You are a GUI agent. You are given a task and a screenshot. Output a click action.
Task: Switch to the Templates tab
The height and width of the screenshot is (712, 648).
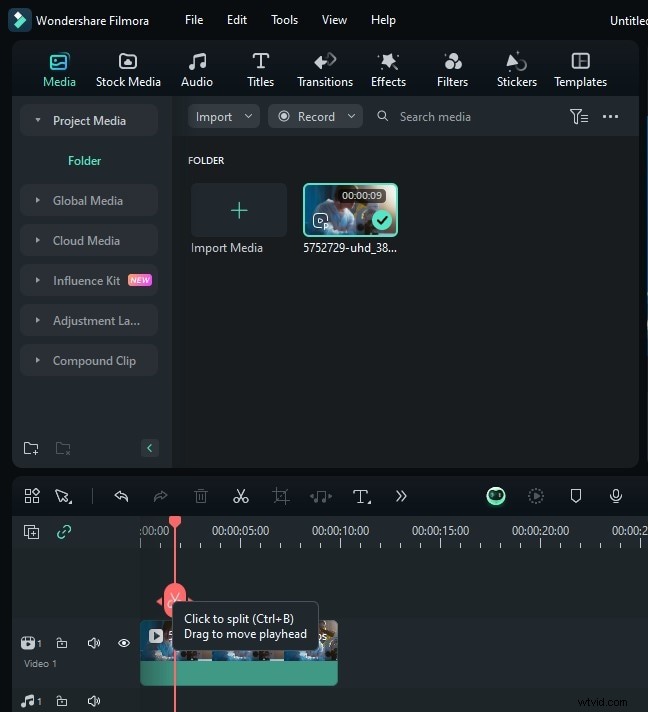point(580,70)
